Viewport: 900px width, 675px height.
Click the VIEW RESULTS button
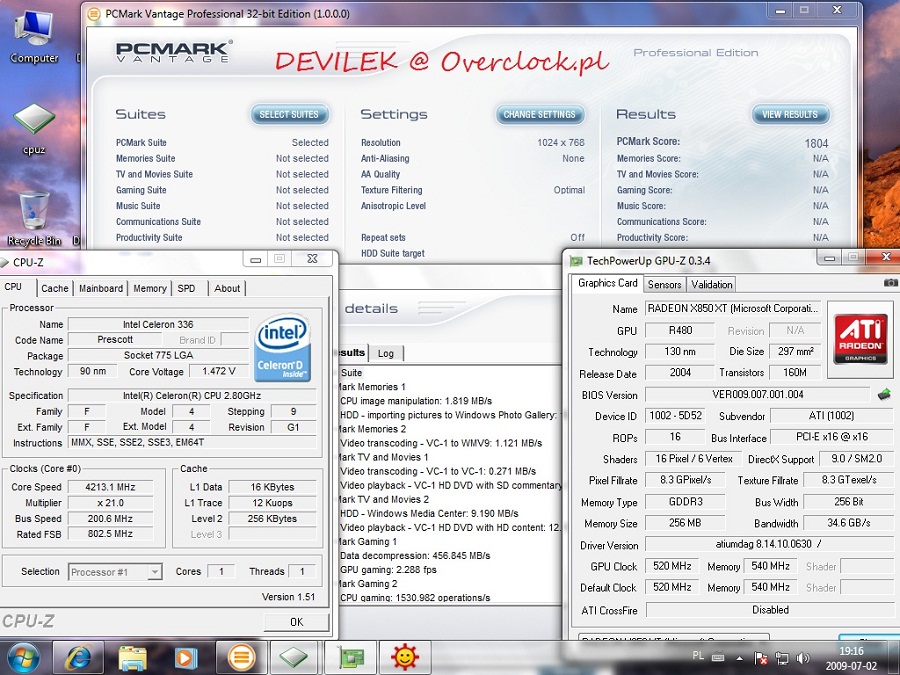point(790,114)
